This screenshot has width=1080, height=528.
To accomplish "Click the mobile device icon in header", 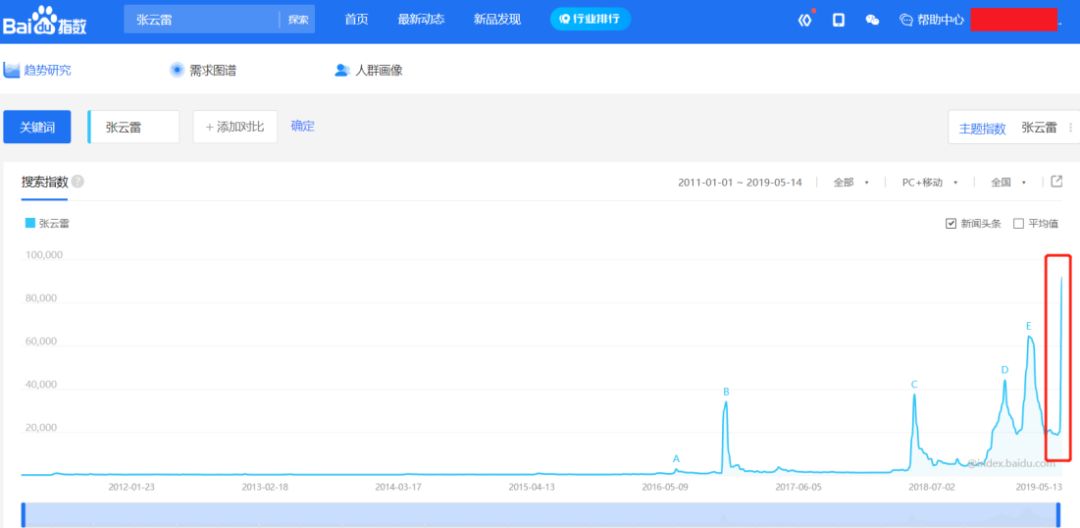I will point(839,20).
